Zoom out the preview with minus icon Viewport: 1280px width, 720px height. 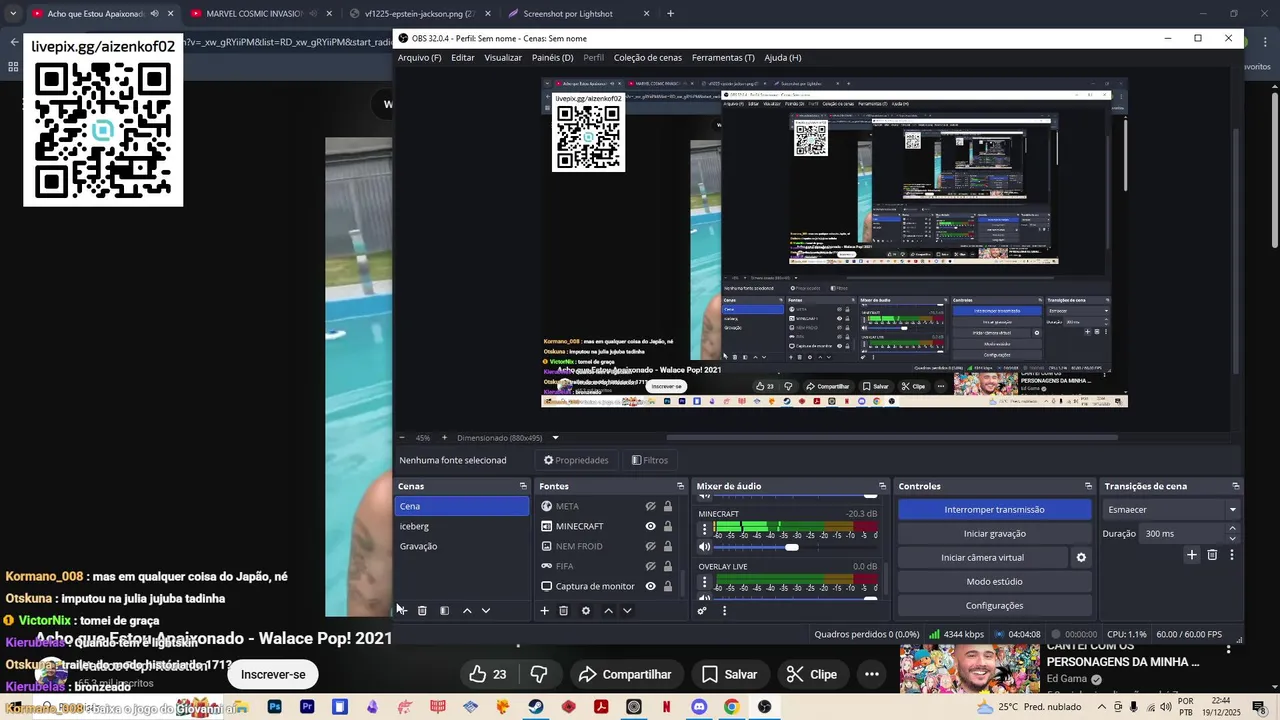coord(402,438)
